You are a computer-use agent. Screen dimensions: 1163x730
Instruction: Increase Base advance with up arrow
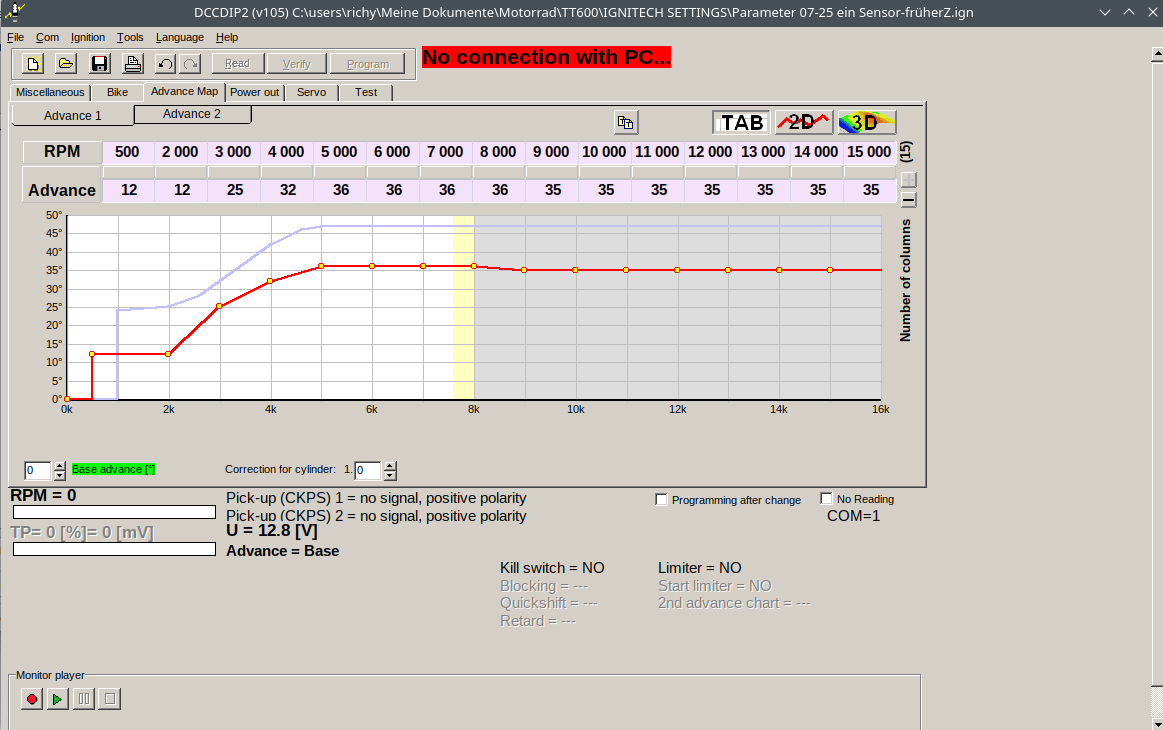click(x=59, y=465)
